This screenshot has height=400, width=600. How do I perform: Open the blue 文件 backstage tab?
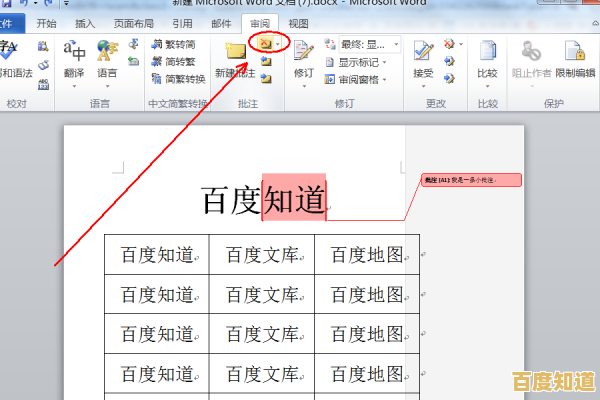click(x=10, y=24)
